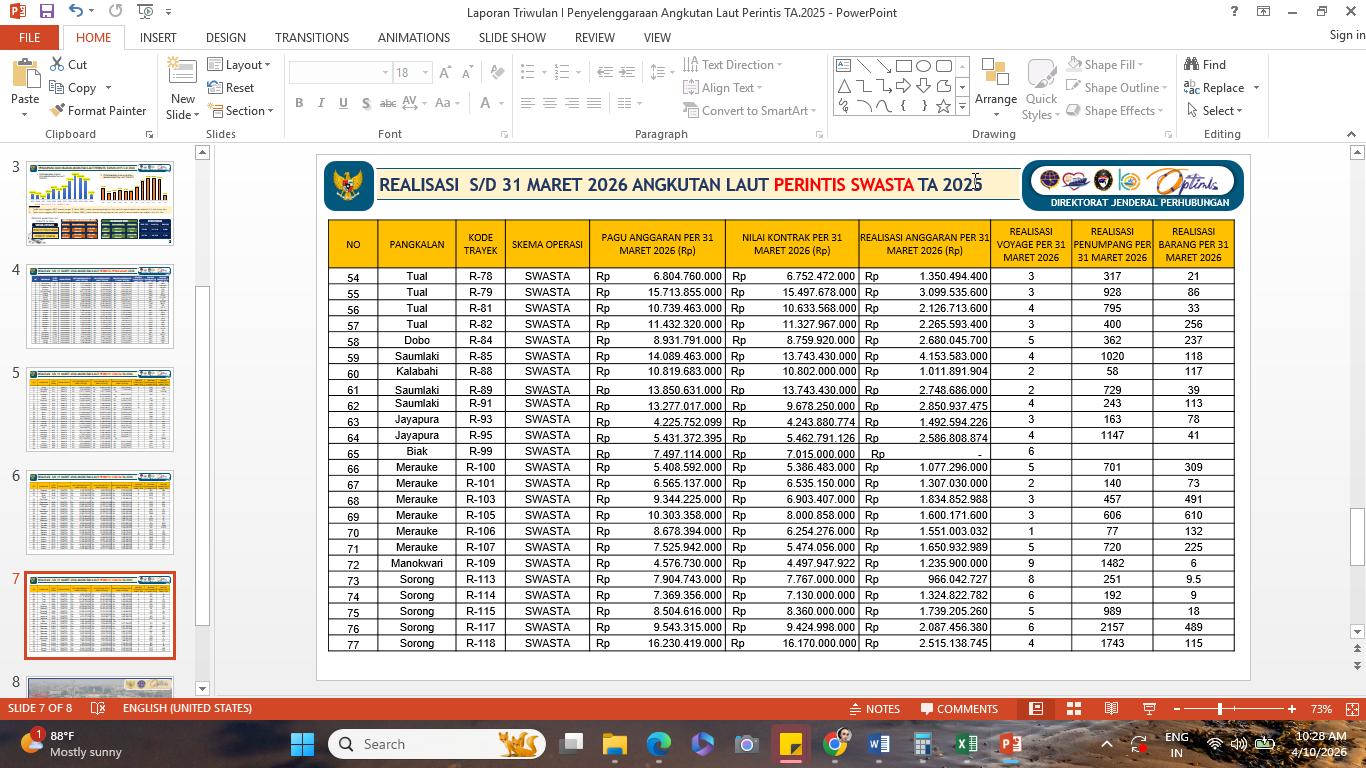Open PowerPoint Help question mark
1366x768 pixels.
[1234, 11]
